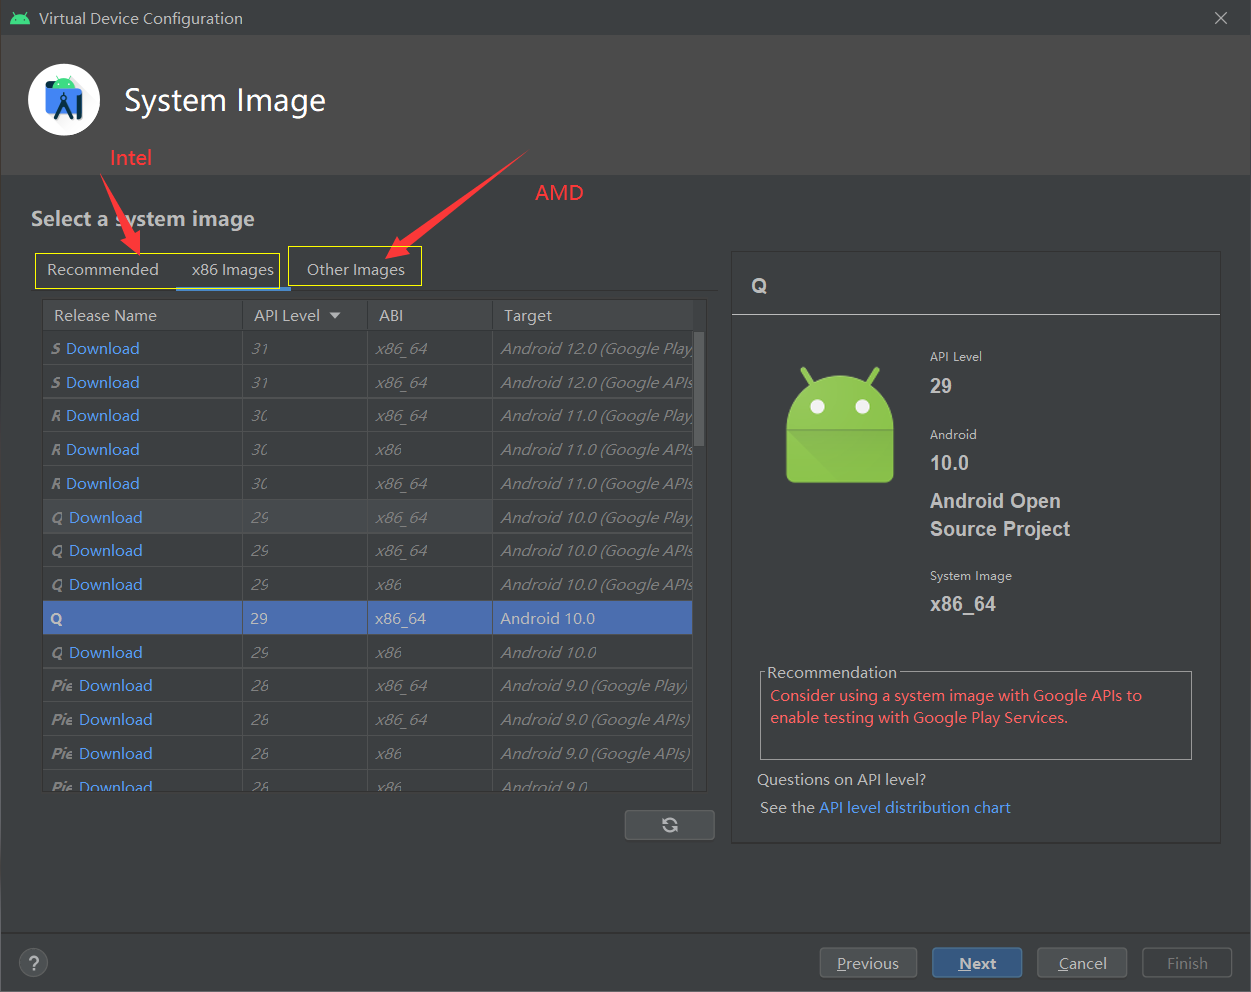This screenshot has width=1251, height=992.
Task: Download Q x86_64 Android 10.0 Google Play image
Action: pyautogui.click(x=106, y=518)
